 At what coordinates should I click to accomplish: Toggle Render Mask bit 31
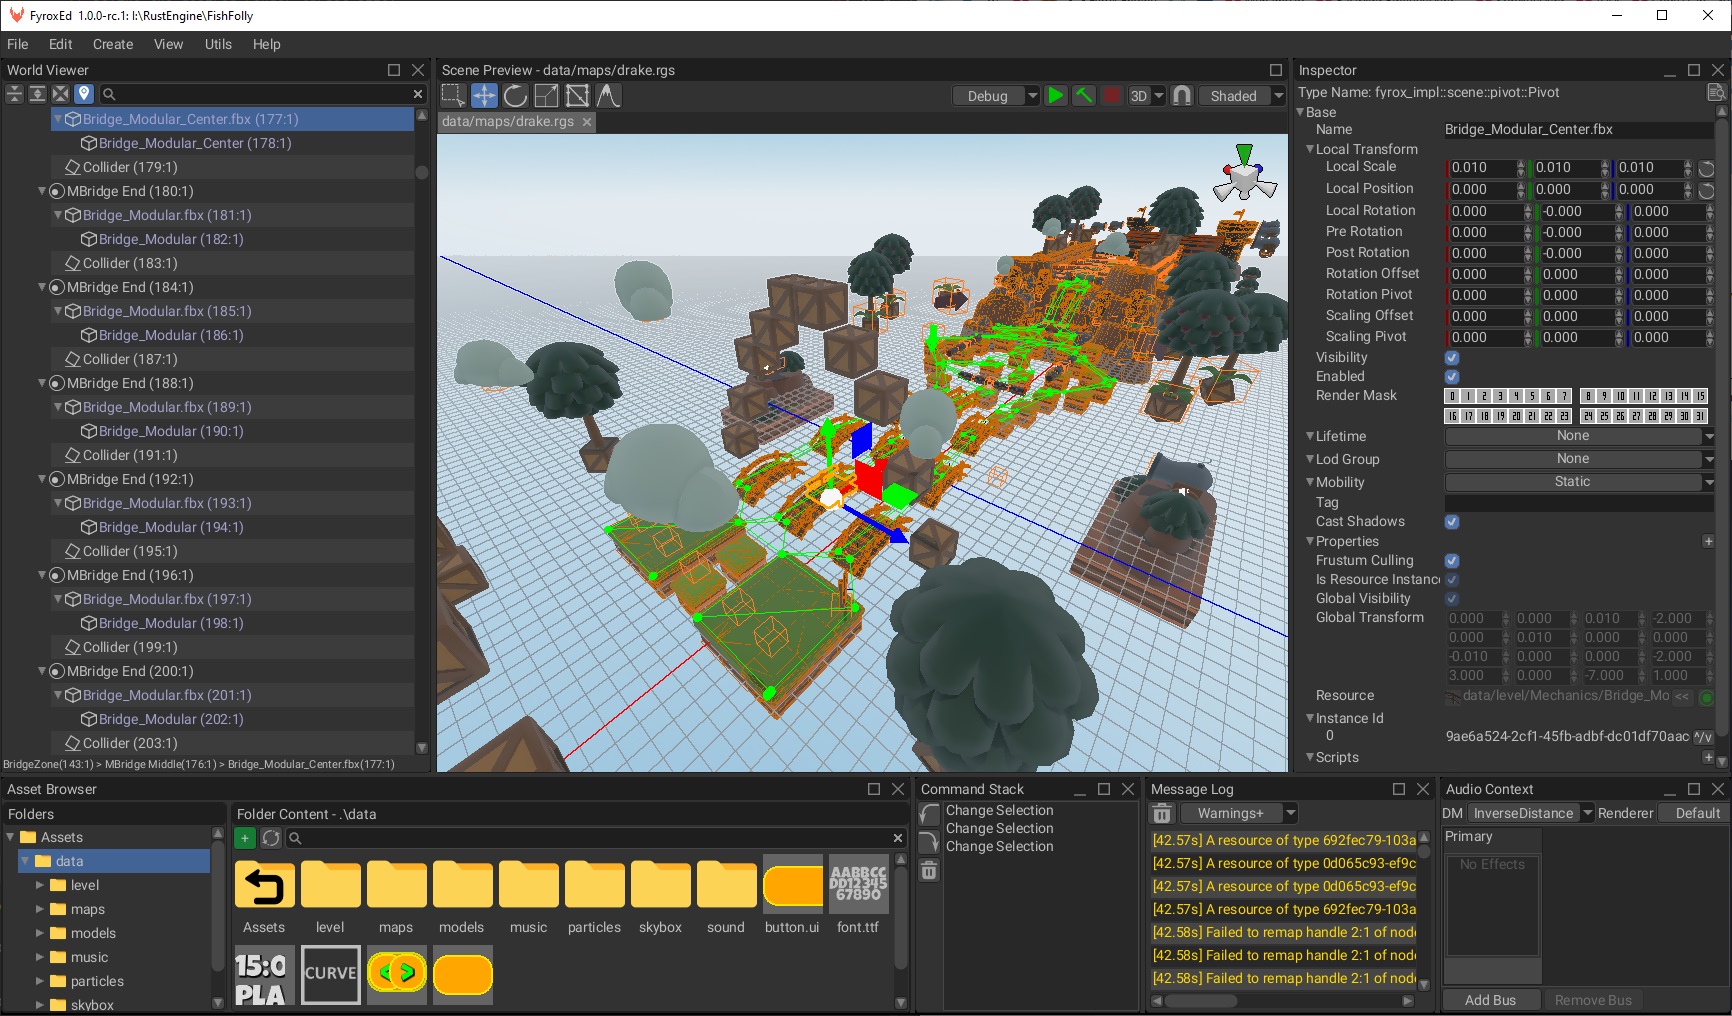[x=1700, y=416]
